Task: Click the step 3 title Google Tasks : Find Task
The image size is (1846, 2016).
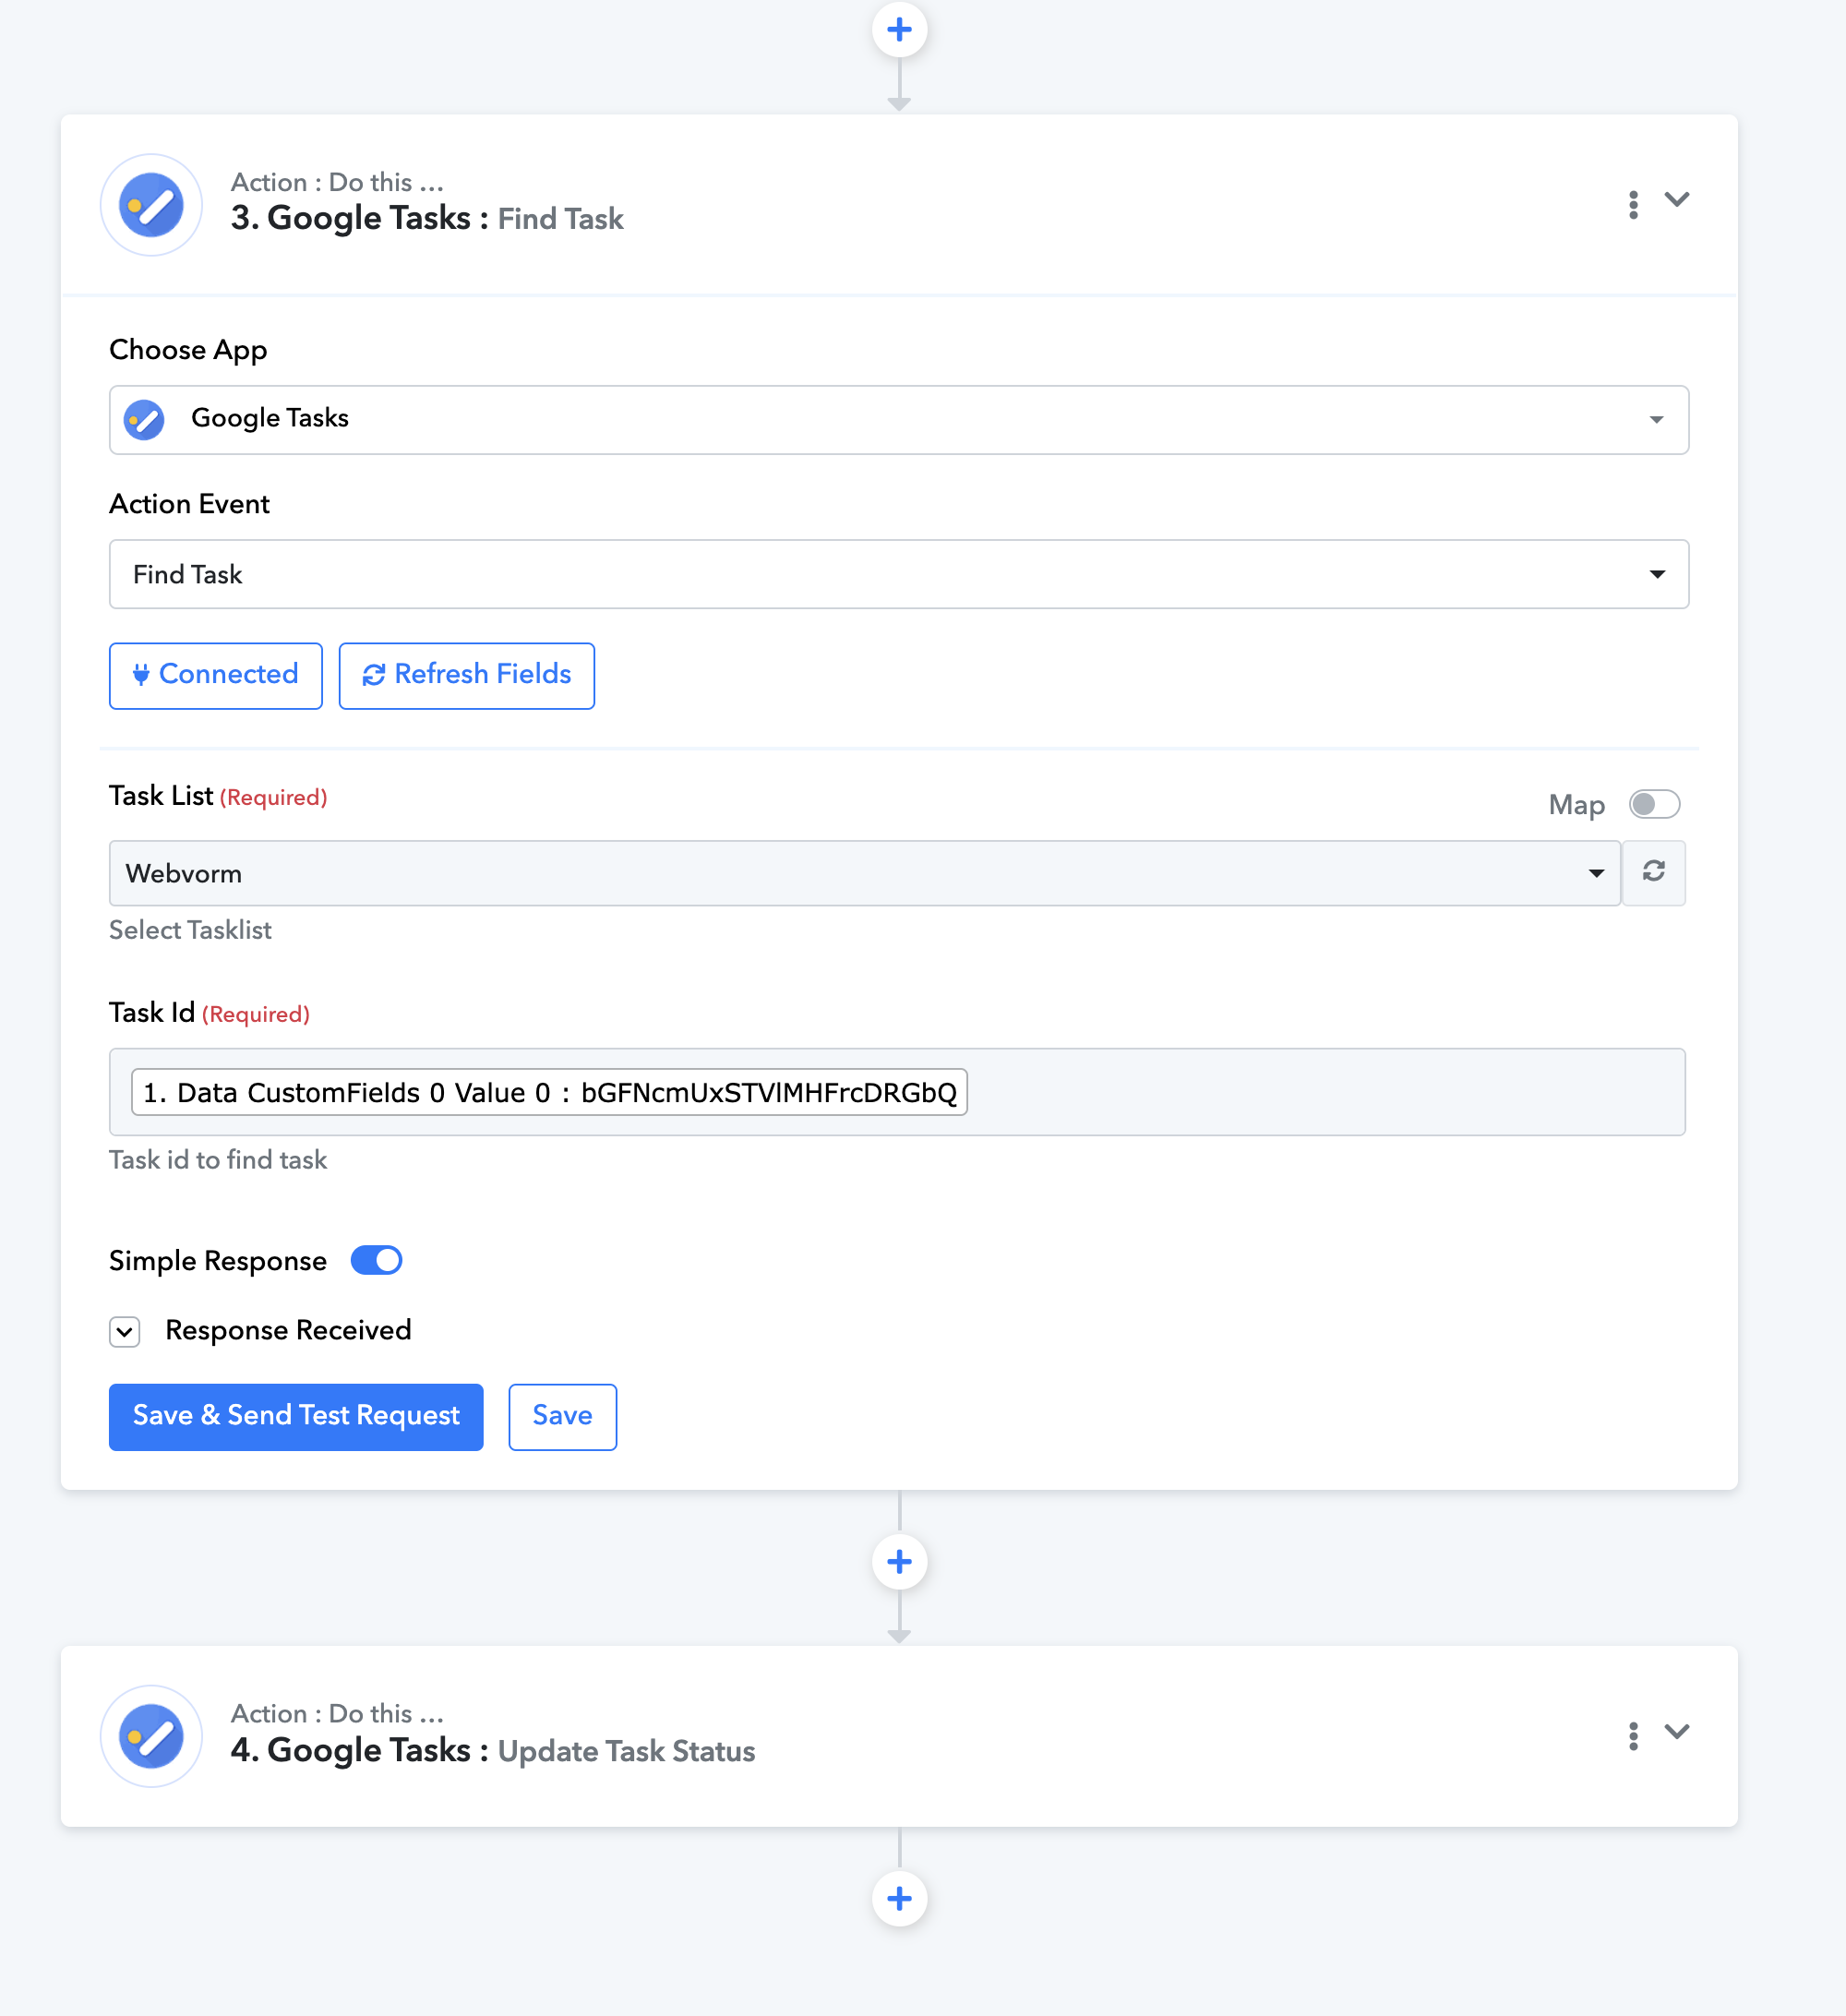Action: 427,218
